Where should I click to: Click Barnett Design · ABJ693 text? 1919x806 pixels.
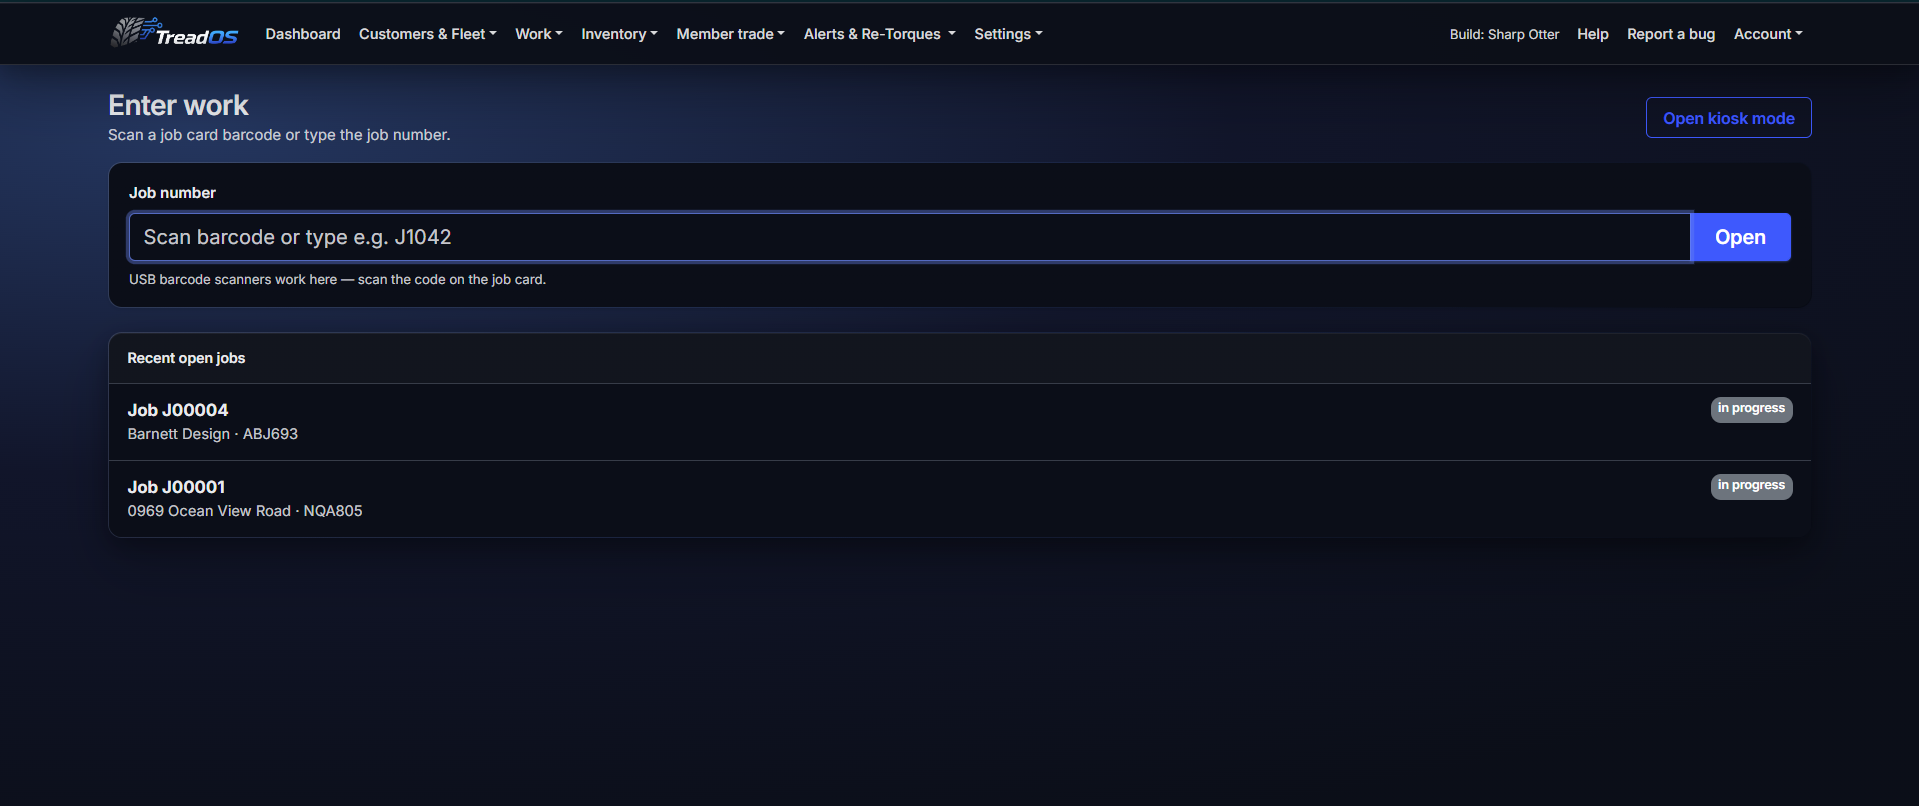pyautogui.click(x=213, y=434)
